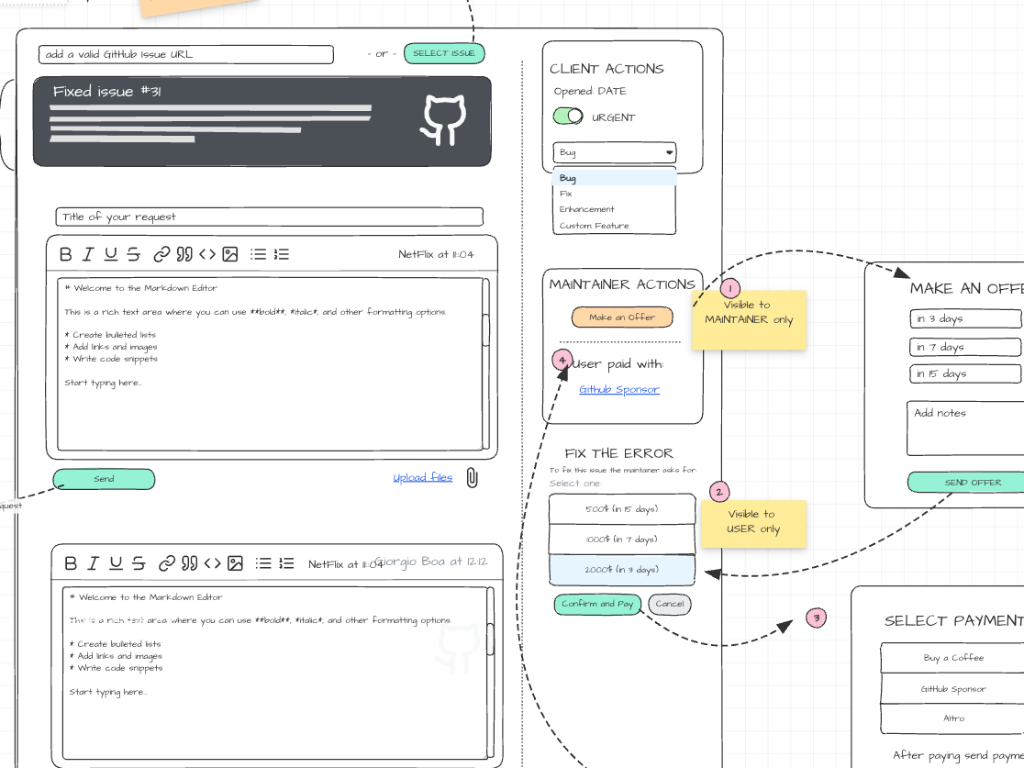Click Underline icon in bottom markdown editor
Viewport: 1024px width, 768px height.
(116, 563)
